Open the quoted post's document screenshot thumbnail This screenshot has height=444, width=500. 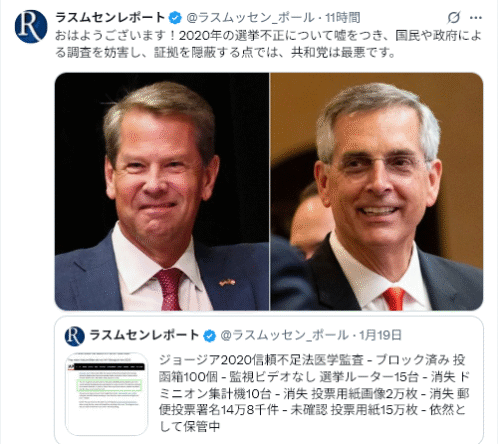point(107,394)
